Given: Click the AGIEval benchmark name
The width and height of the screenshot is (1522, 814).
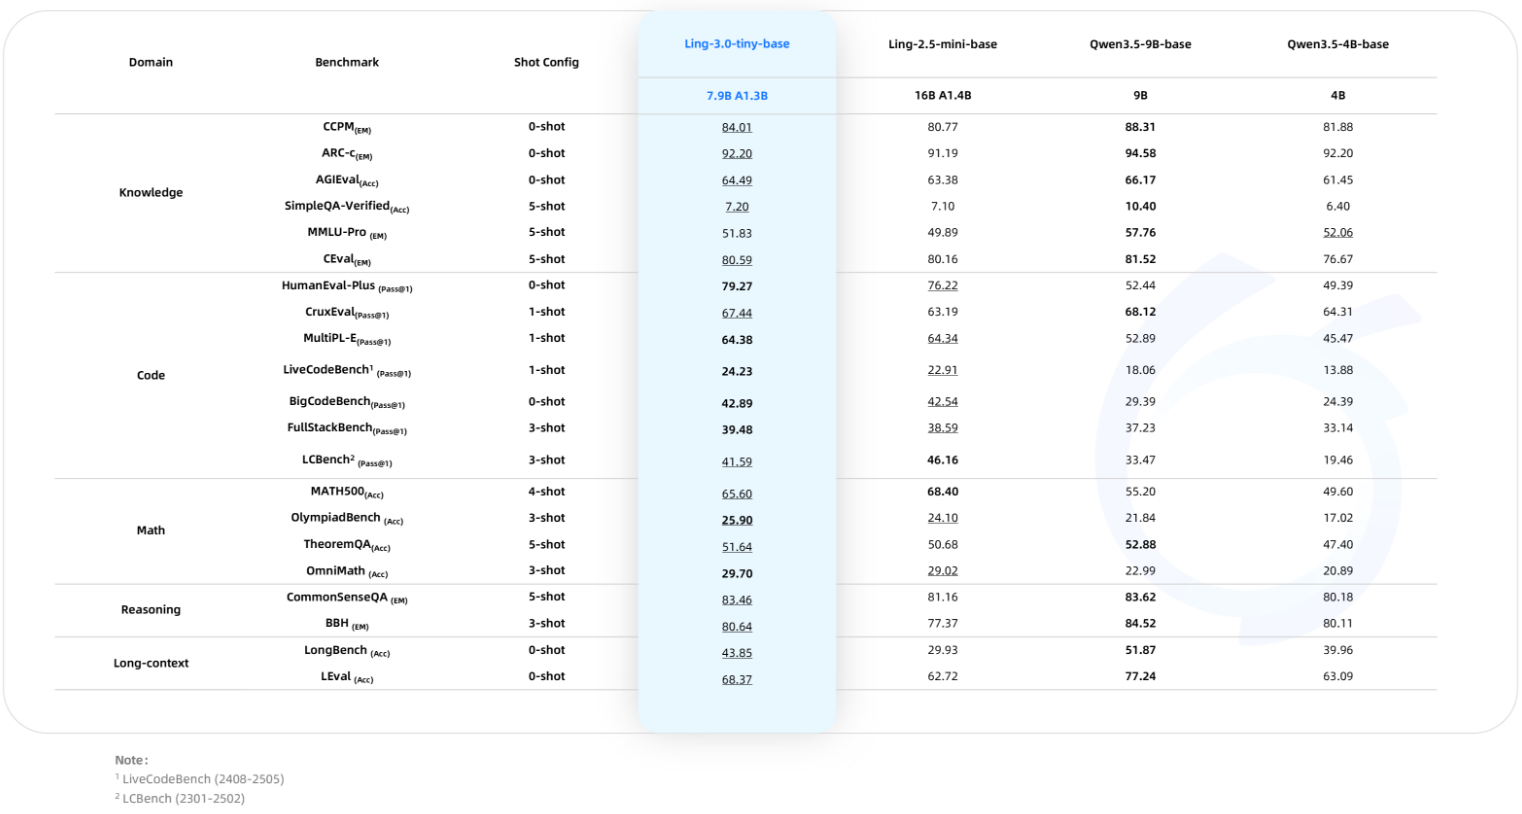Looking at the screenshot, I should (347, 180).
